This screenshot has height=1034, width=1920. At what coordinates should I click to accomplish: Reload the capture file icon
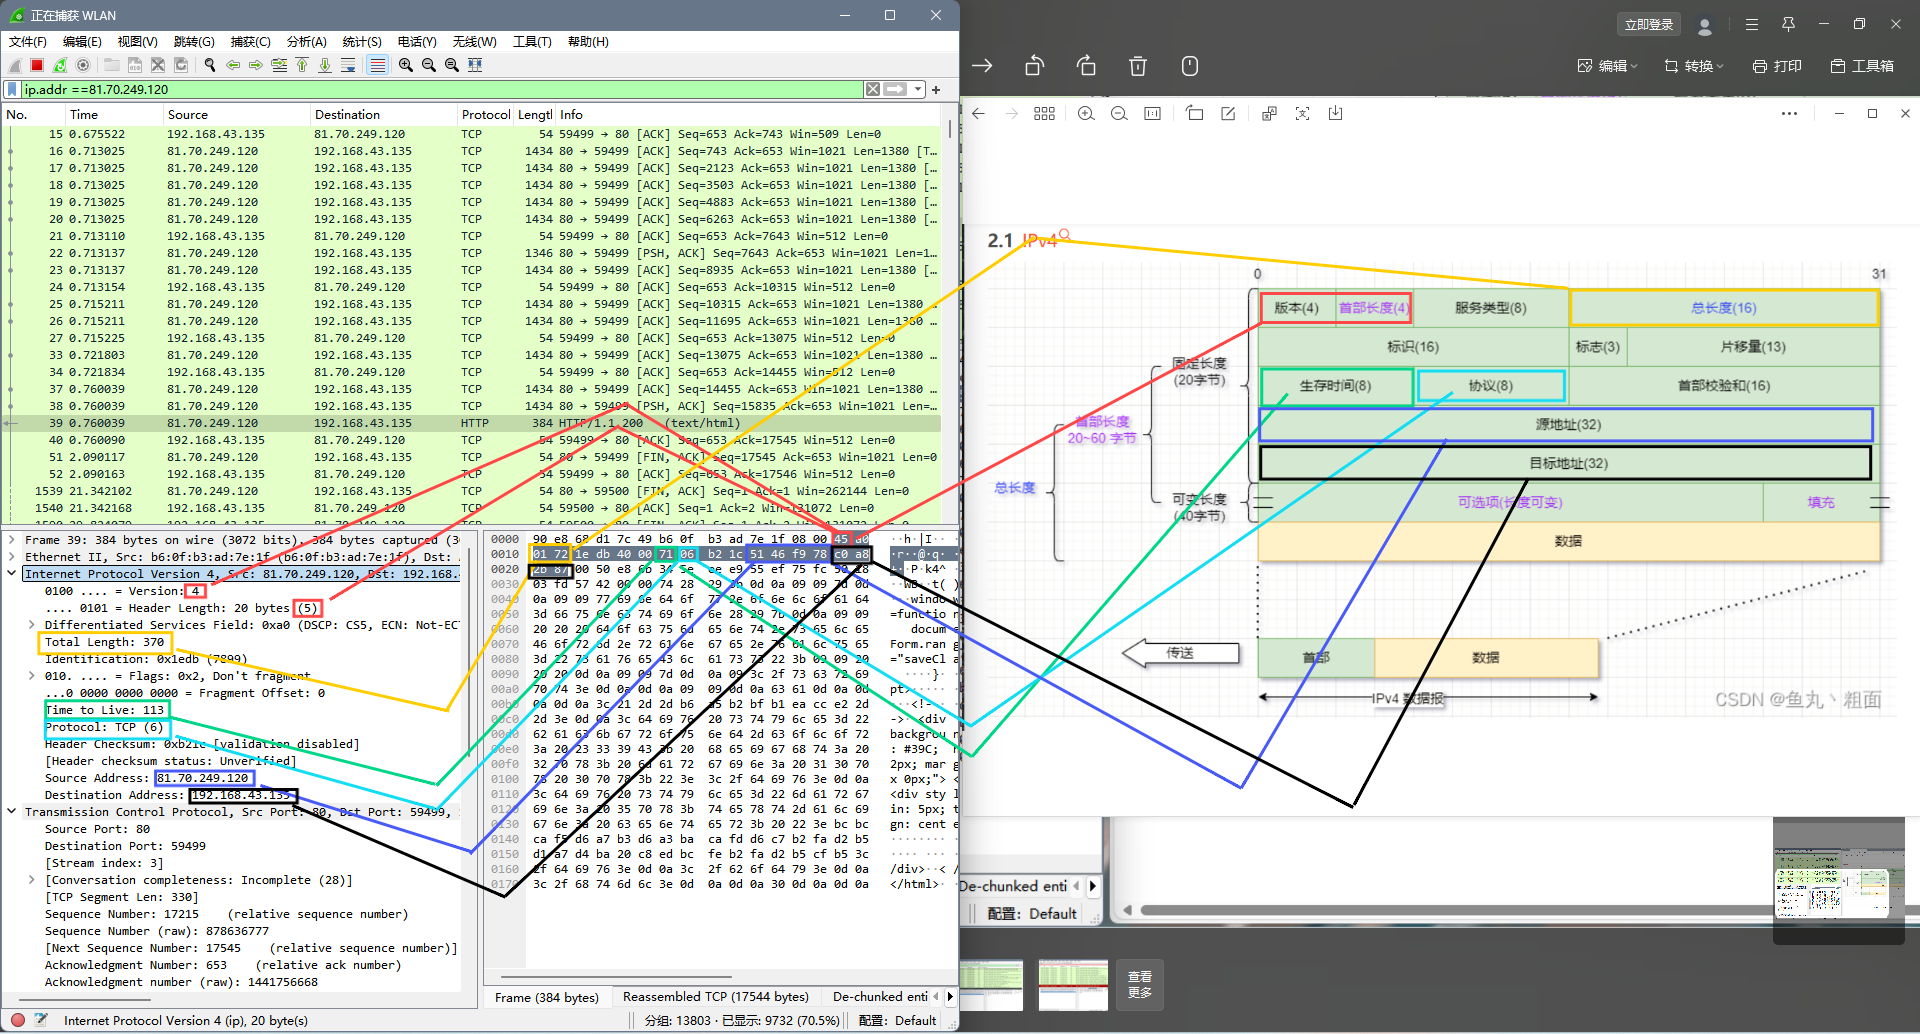181,65
